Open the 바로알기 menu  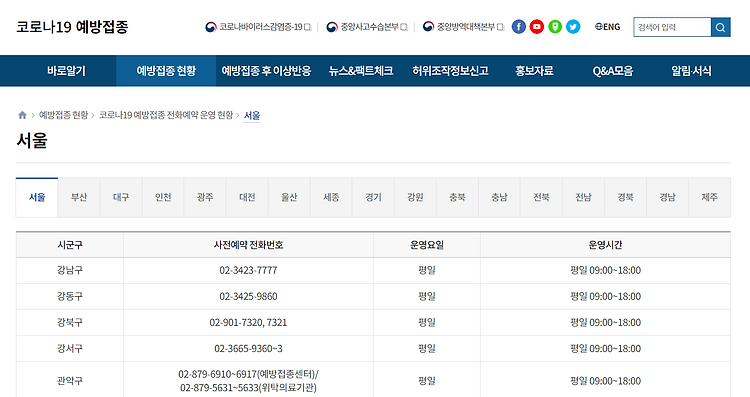pos(66,71)
